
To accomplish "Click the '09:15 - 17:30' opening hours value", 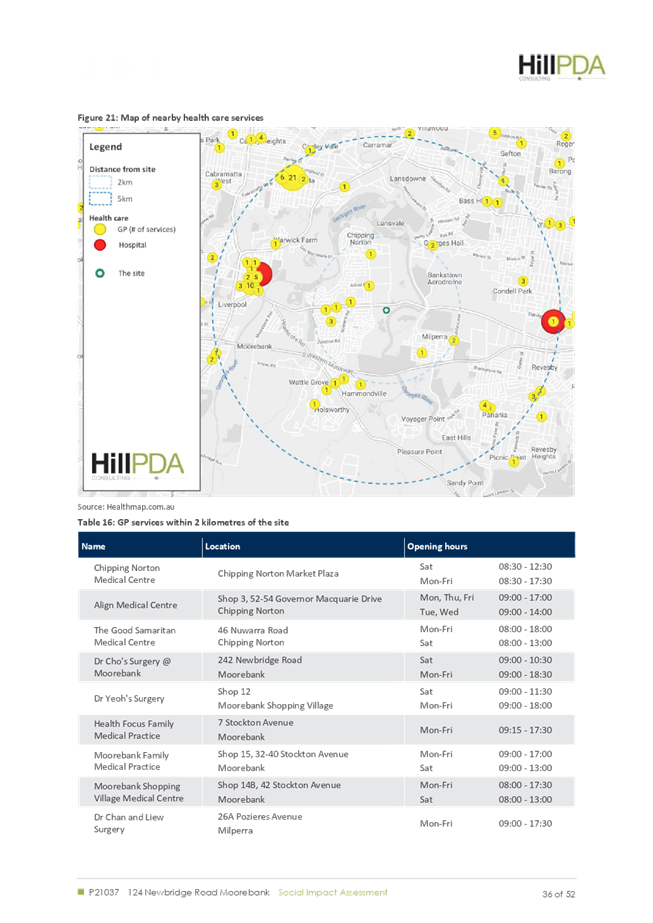I will pos(525,730).
